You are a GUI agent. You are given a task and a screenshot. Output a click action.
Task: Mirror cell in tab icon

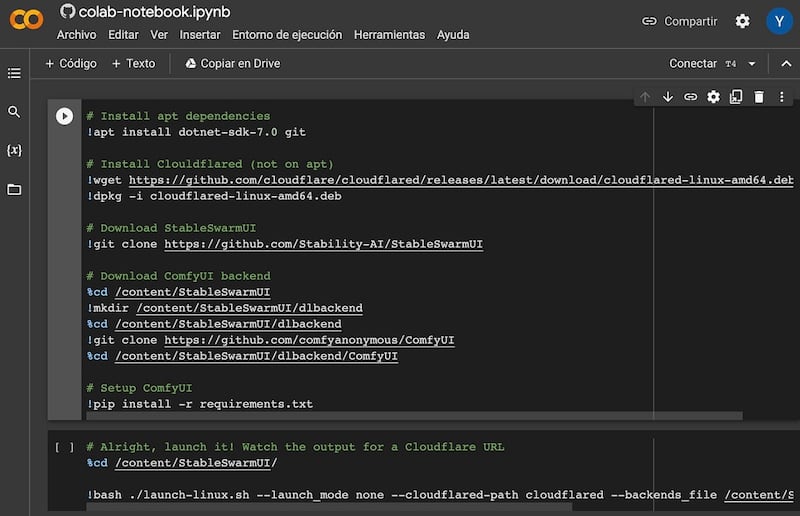pos(736,97)
